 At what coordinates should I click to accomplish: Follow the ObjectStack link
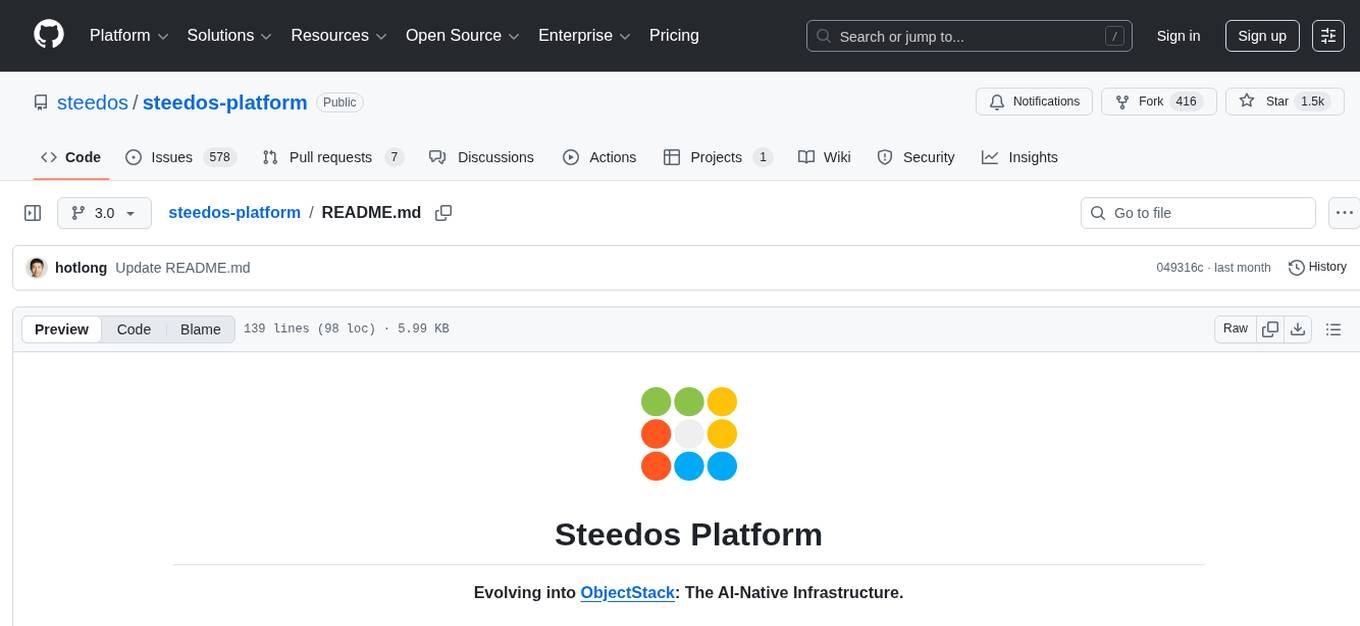point(628,592)
